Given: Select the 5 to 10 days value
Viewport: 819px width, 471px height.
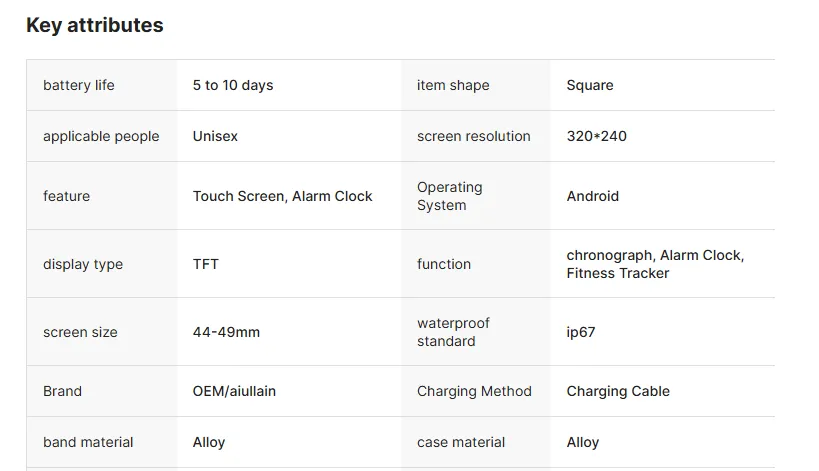Looking at the screenshot, I should [x=233, y=85].
